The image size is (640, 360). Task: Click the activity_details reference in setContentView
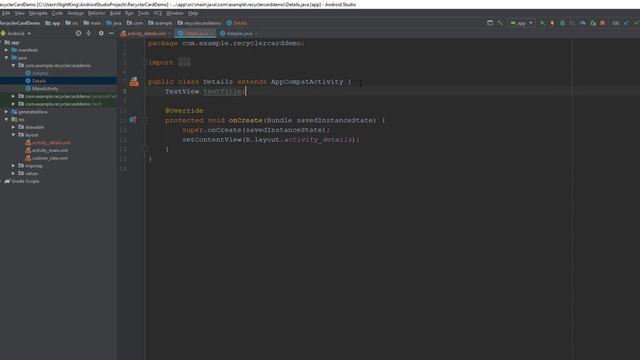318,140
